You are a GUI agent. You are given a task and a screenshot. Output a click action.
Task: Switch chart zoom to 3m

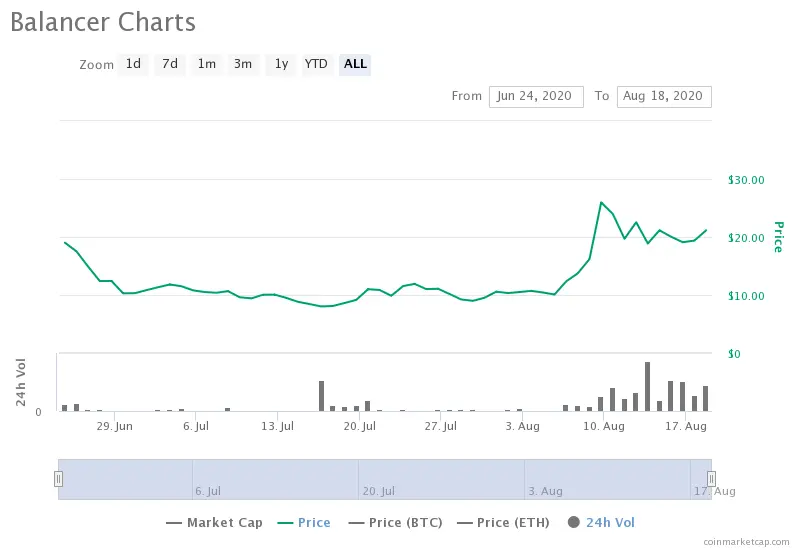pos(243,64)
